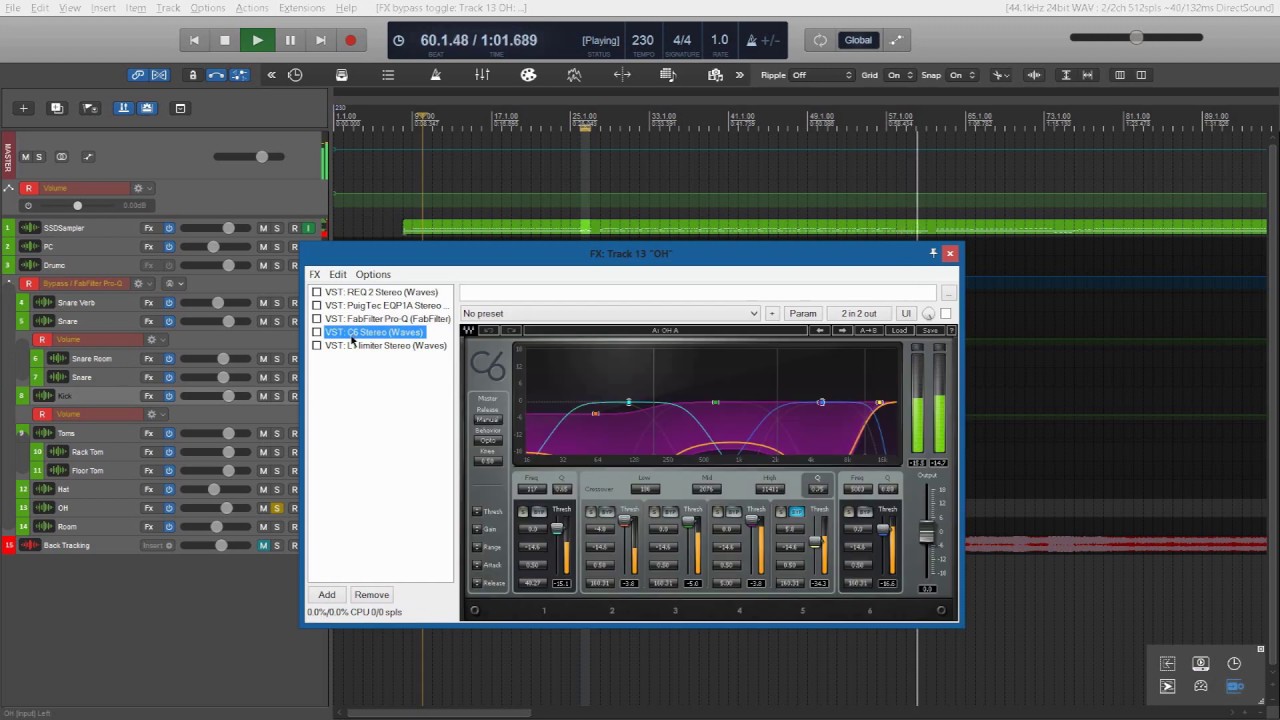Open FX for OH track

click(149, 508)
